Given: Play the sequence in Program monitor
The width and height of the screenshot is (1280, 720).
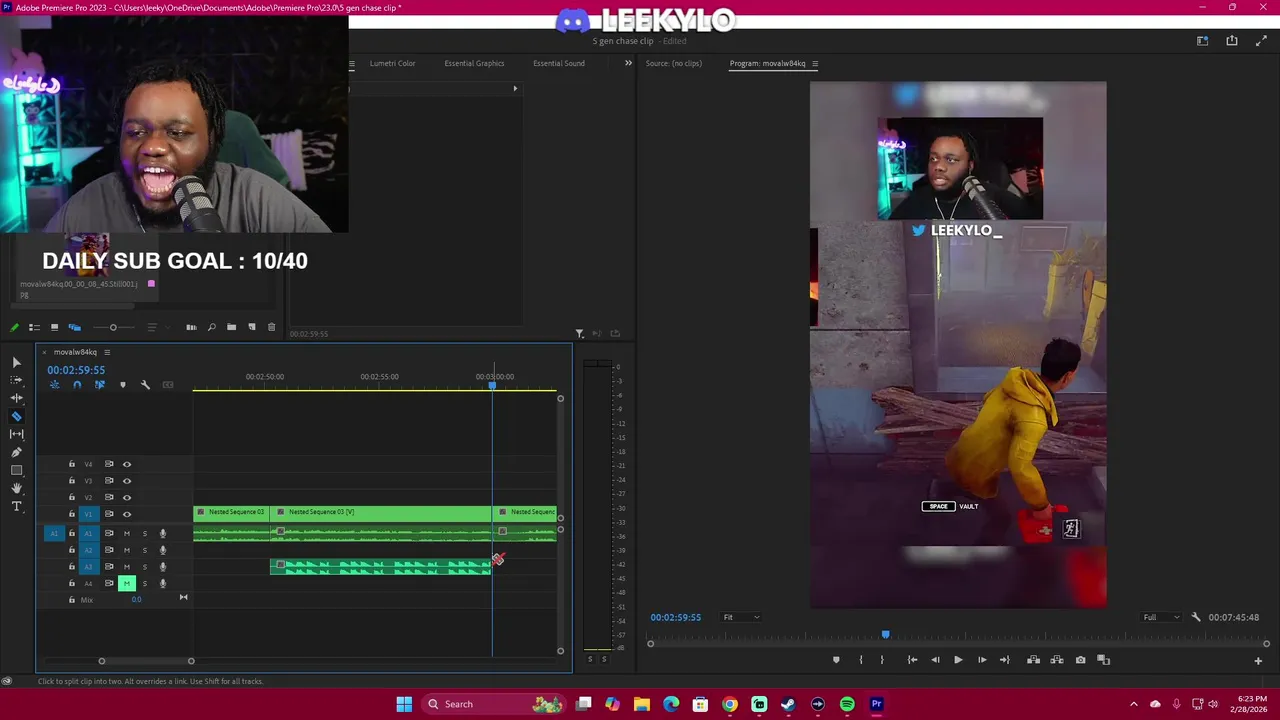Looking at the screenshot, I should [958, 660].
